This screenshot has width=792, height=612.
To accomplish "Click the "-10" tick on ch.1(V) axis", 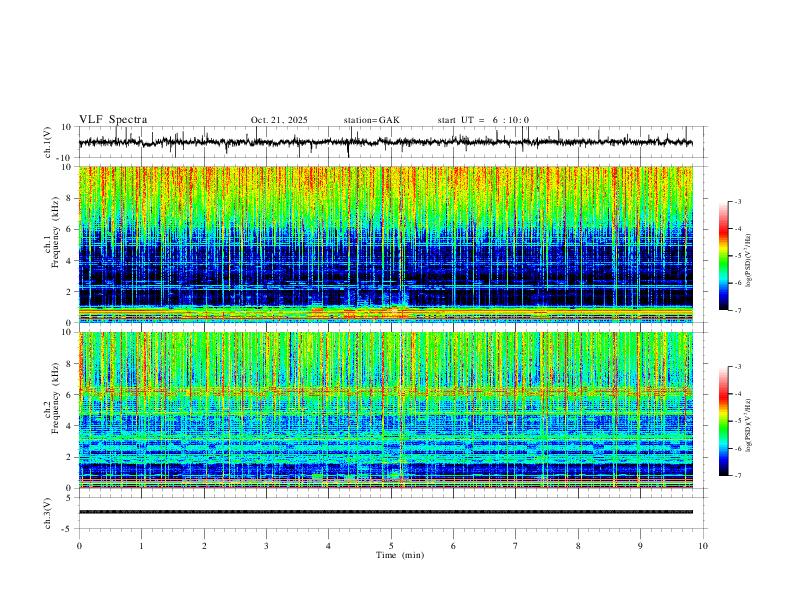I will pyautogui.click(x=65, y=158).
